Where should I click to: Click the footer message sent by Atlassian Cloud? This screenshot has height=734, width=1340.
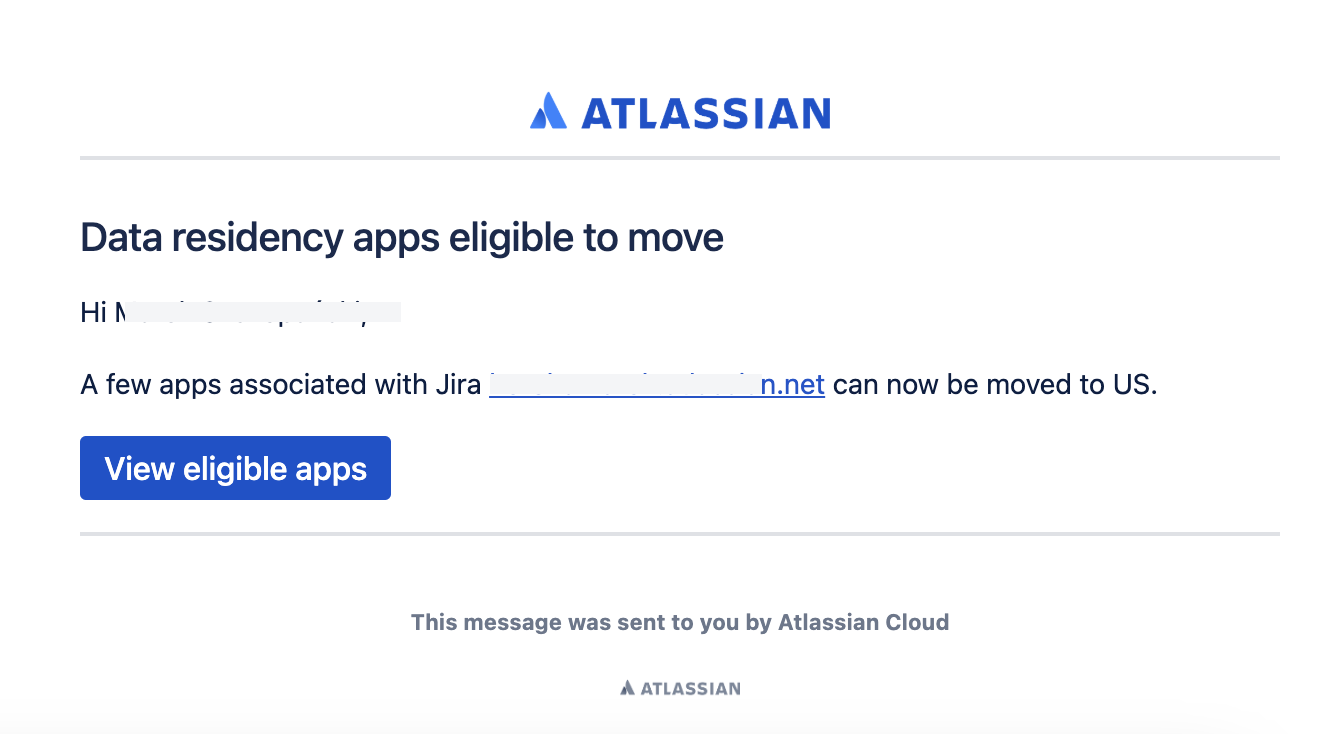point(680,622)
